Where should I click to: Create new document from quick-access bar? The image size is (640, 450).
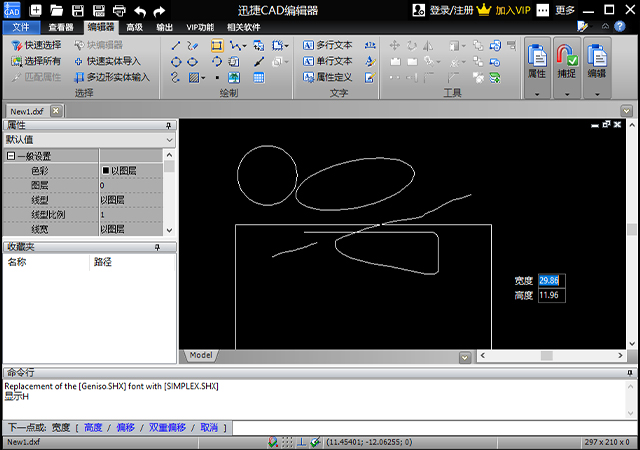[36, 10]
